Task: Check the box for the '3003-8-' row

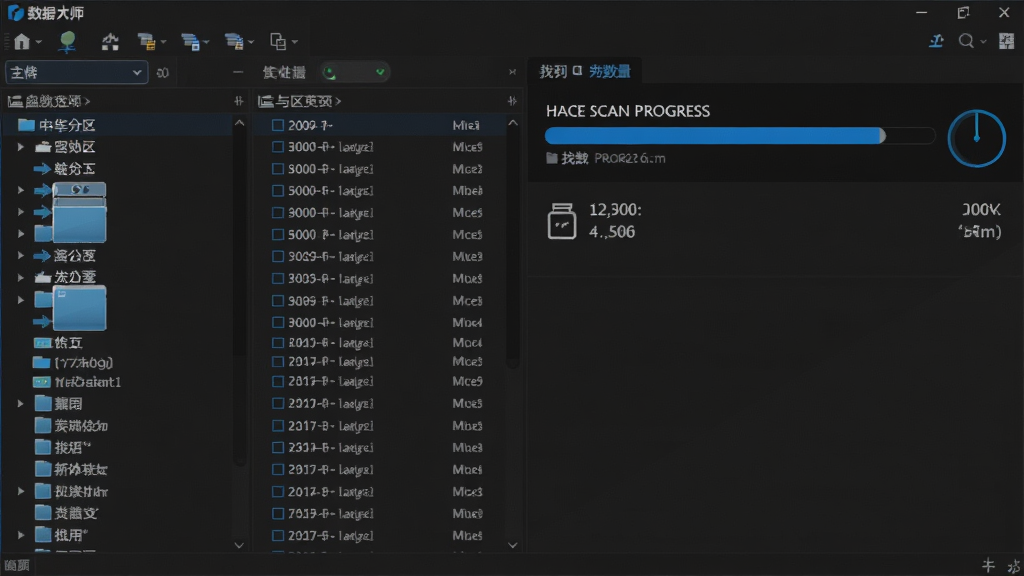Action: [x=278, y=278]
